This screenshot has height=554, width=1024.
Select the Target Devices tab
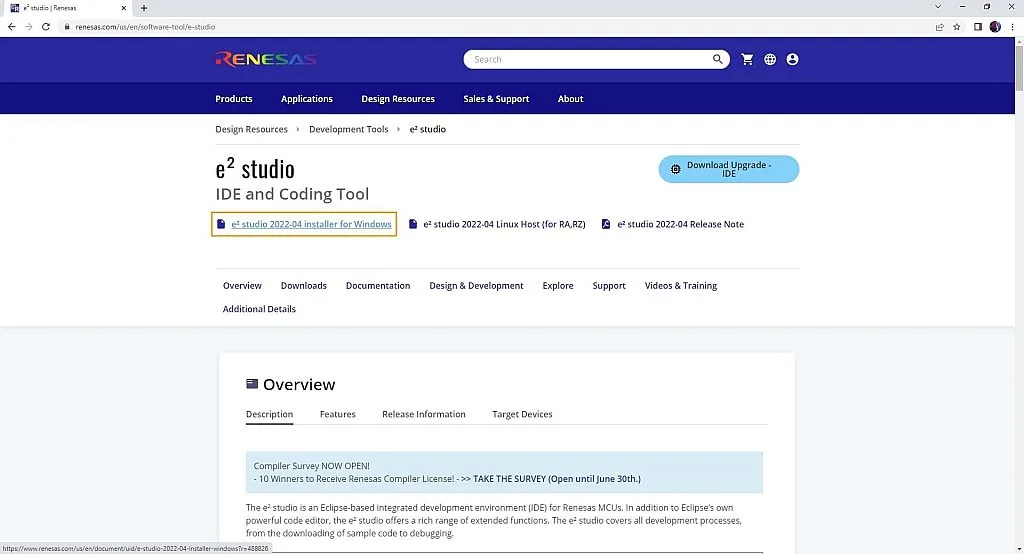click(x=522, y=414)
